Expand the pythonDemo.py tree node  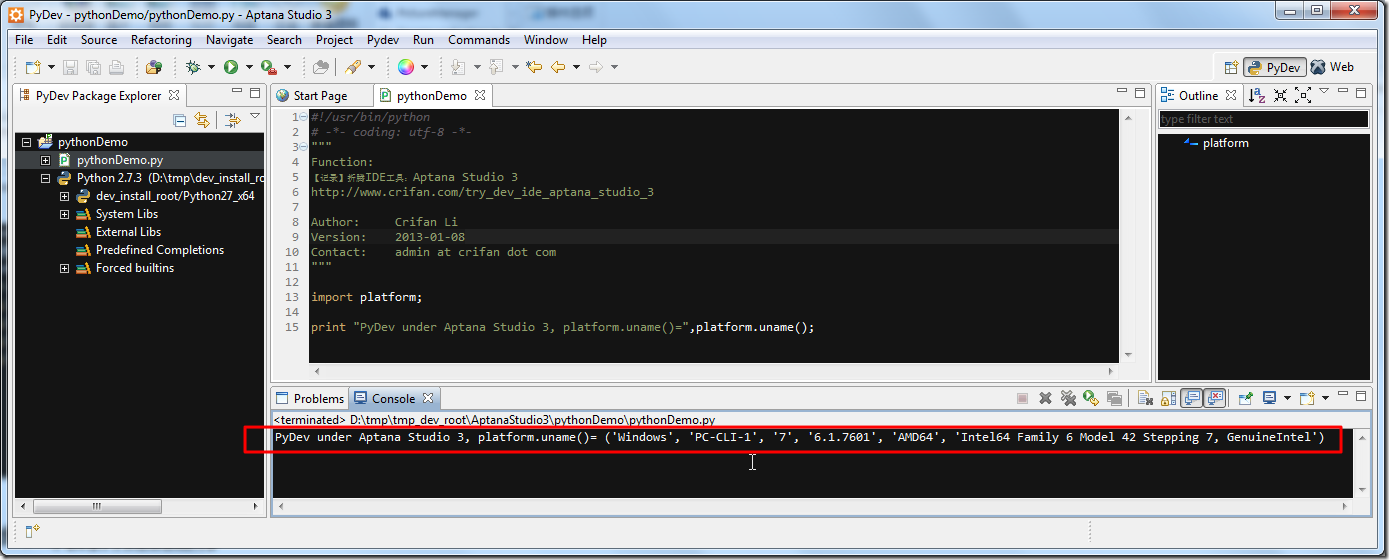pyautogui.click(x=45, y=160)
